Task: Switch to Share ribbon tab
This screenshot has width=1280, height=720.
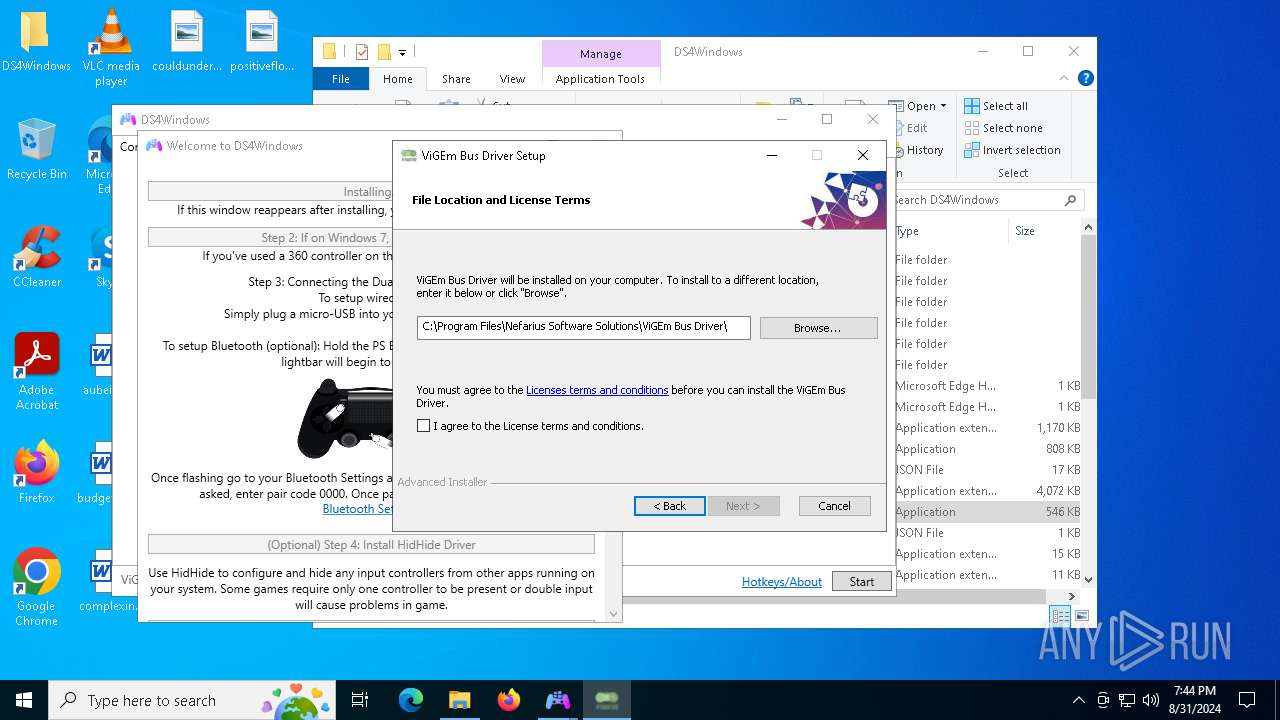Action: click(456, 79)
